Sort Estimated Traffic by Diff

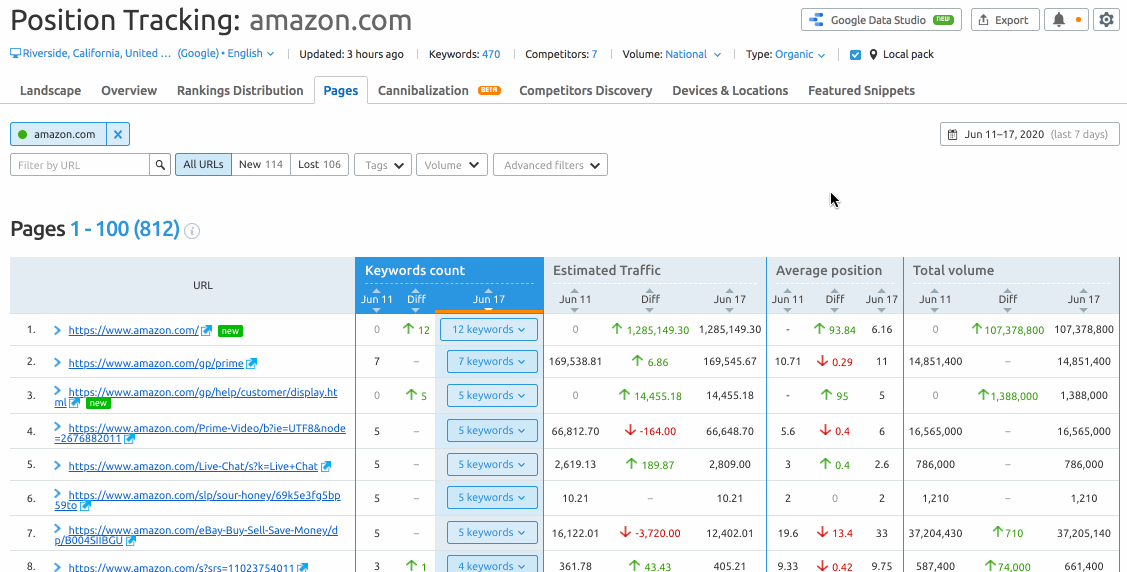[650, 299]
